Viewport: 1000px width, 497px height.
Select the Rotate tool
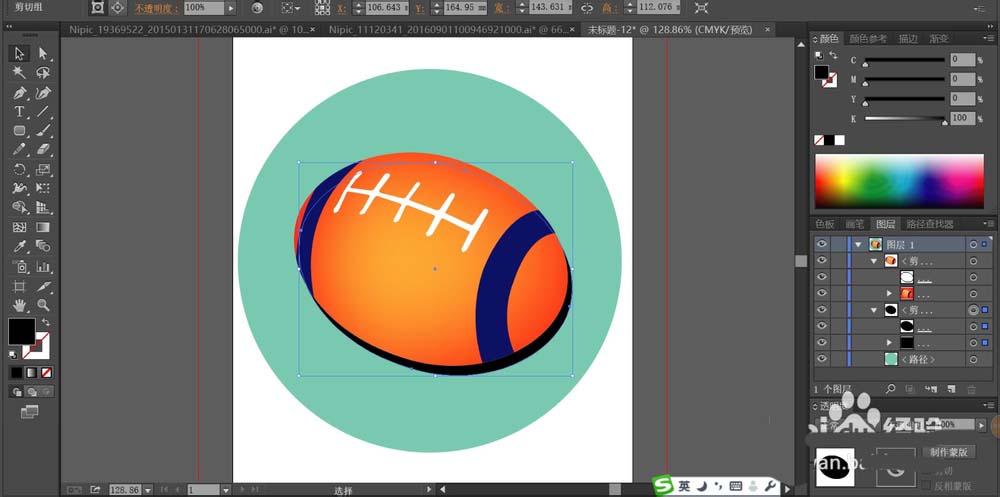click(x=19, y=170)
